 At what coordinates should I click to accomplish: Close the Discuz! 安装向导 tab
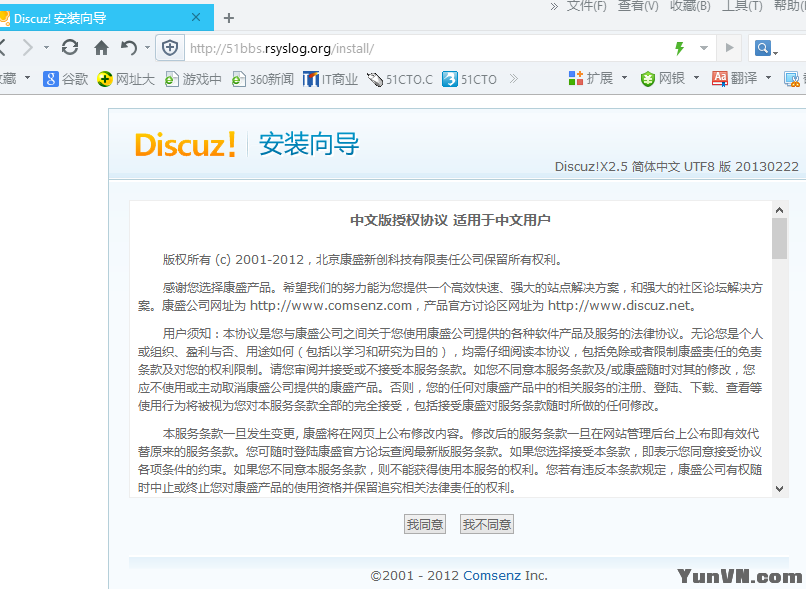[196, 17]
